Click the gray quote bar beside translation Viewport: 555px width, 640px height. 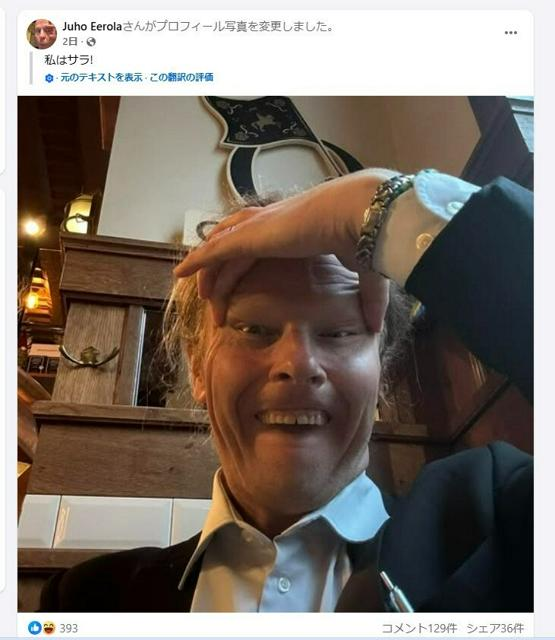tap(31, 68)
